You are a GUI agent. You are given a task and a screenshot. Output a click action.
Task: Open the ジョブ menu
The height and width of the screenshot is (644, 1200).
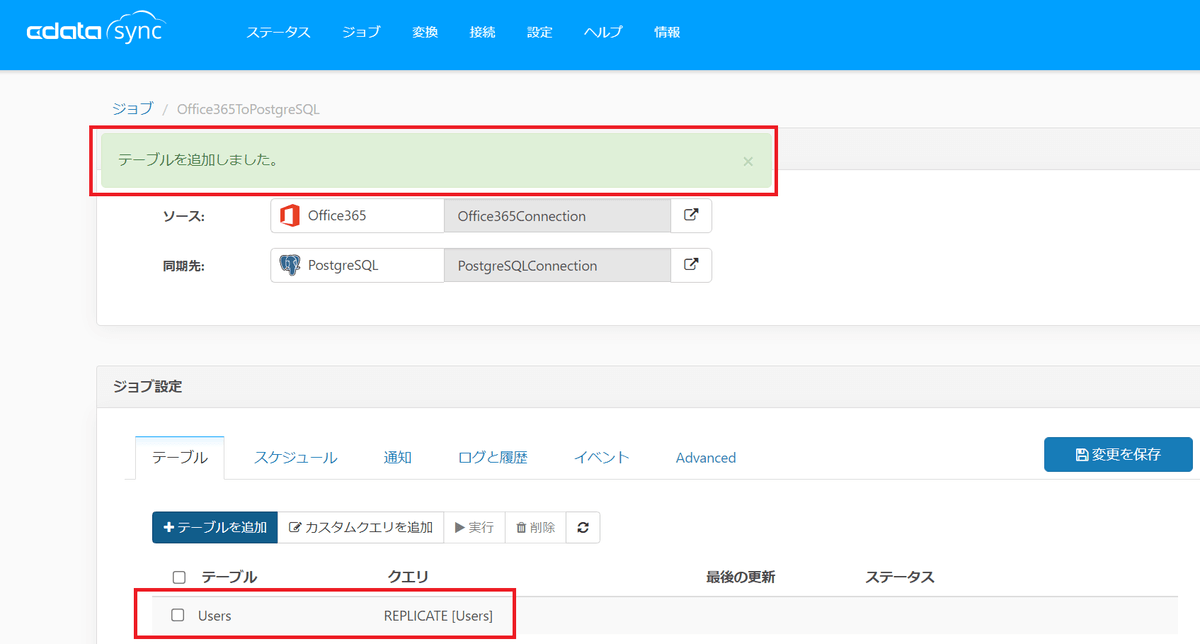[x=361, y=32]
